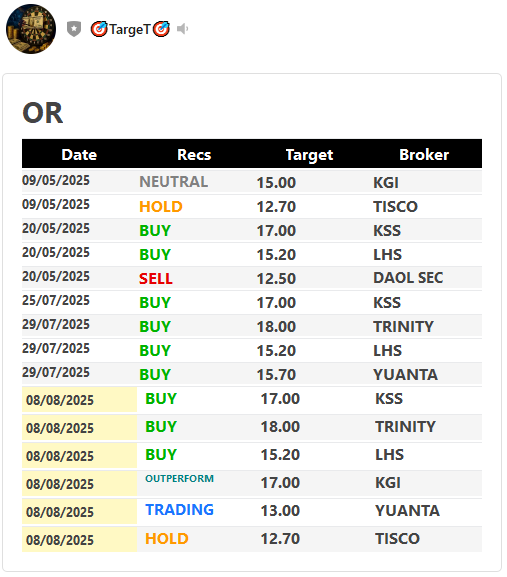Select the blue TRADING recommendation label
This screenshot has height=577, width=507.
pyautogui.click(x=179, y=510)
